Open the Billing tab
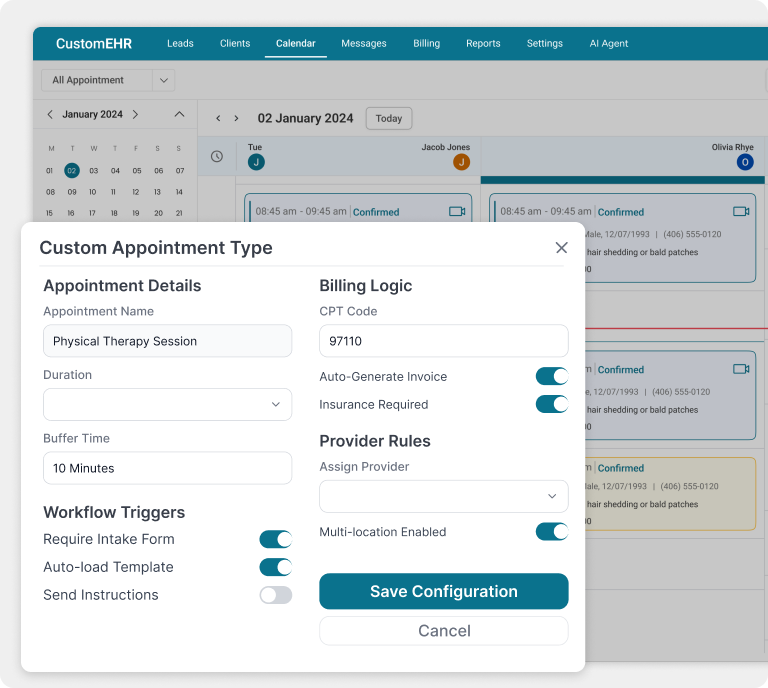This screenshot has height=688, width=768. point(427,44)
